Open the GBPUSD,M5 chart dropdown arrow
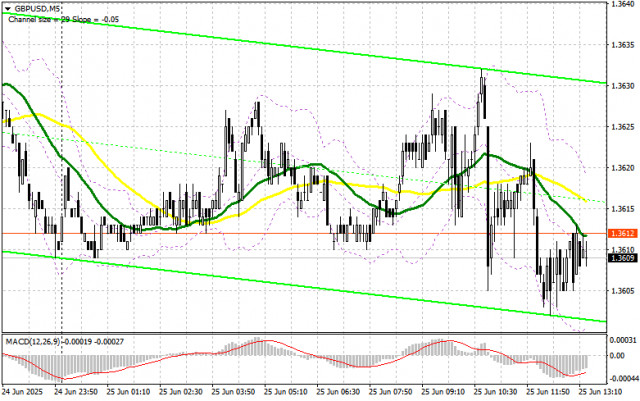Image resolution: width=640 pixels, height=401 pixels. click(8, 8)
